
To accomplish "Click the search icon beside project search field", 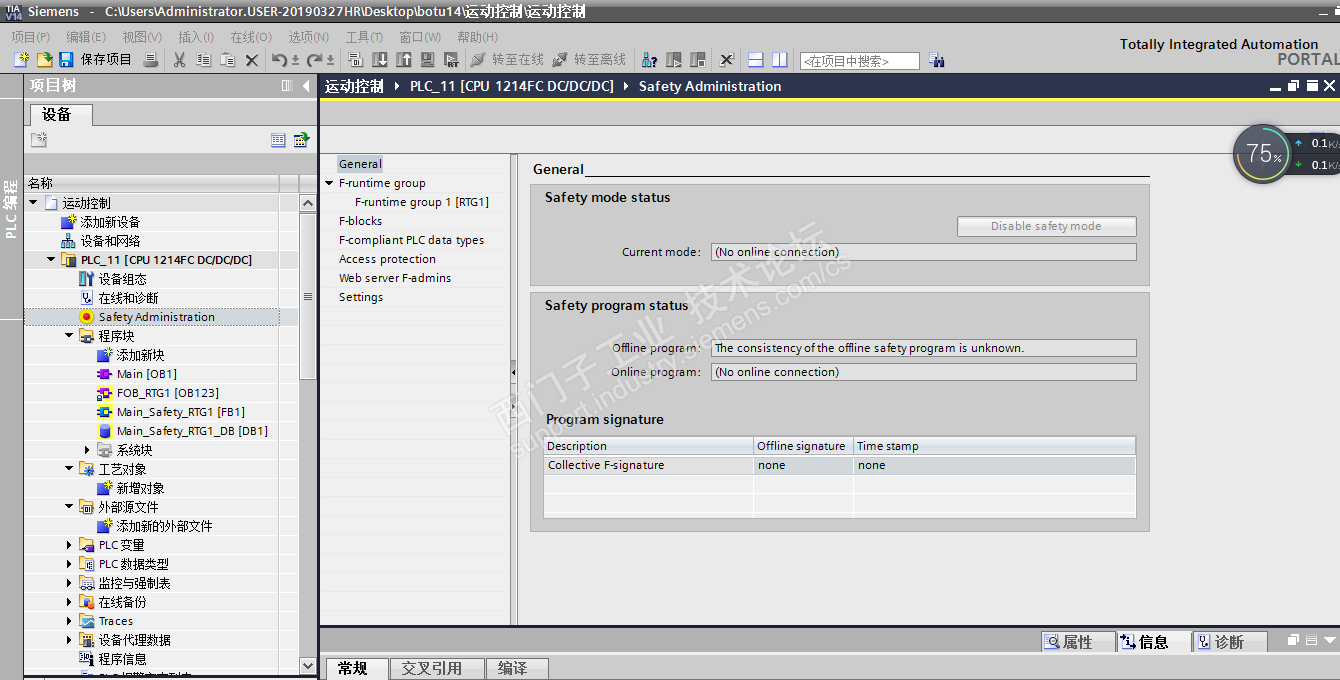I will (x=937, y=60).
